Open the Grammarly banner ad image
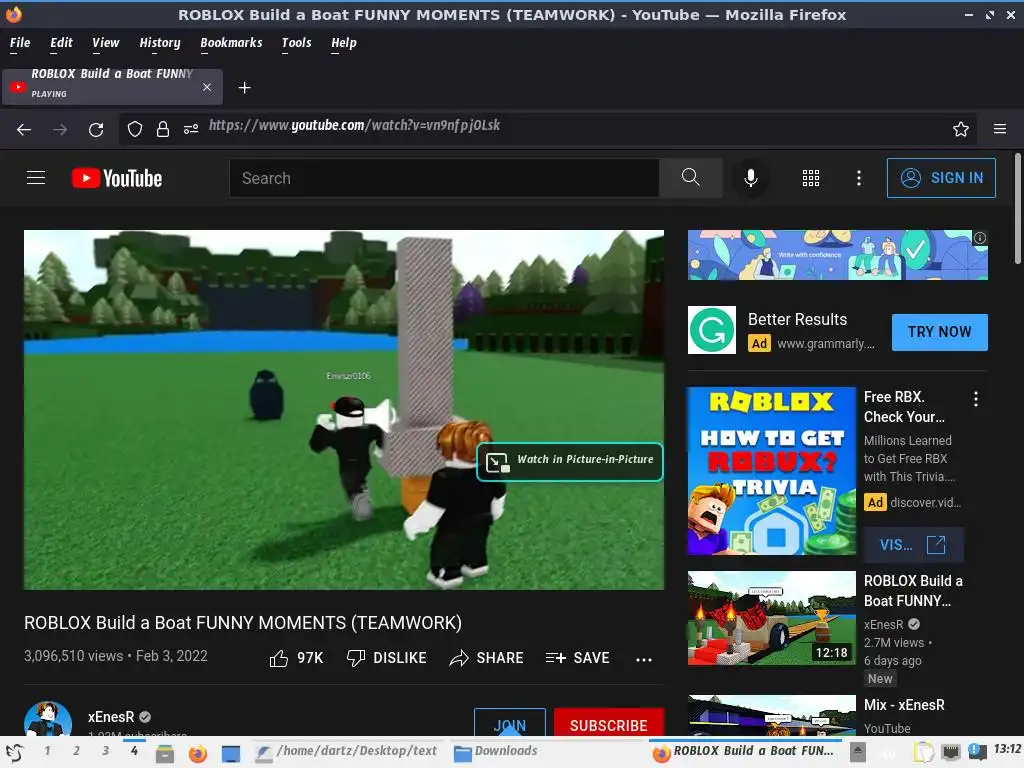1024x768 pixels. coord(837,255)
